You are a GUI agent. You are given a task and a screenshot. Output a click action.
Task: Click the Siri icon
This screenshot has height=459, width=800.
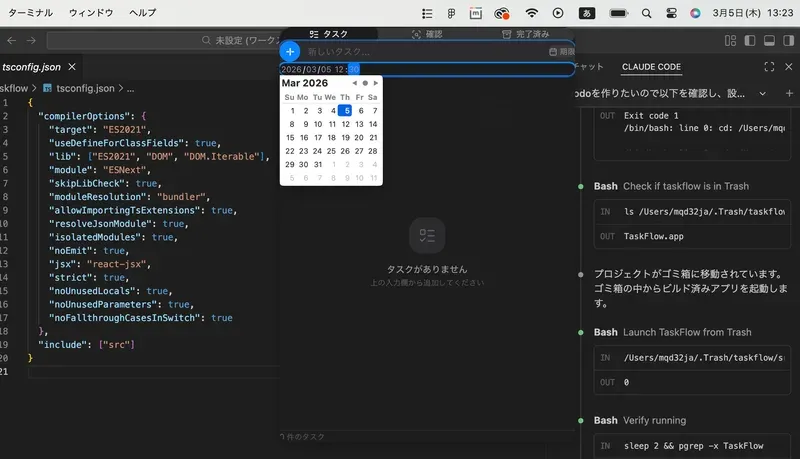695,13
